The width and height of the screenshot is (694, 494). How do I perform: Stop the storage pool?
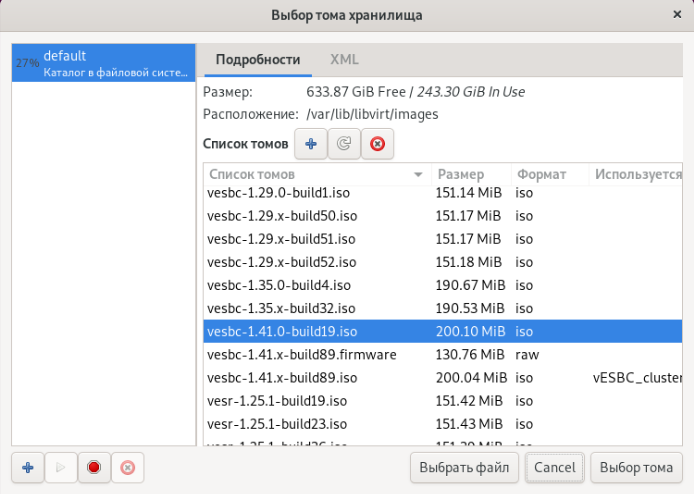click(94, 467)
